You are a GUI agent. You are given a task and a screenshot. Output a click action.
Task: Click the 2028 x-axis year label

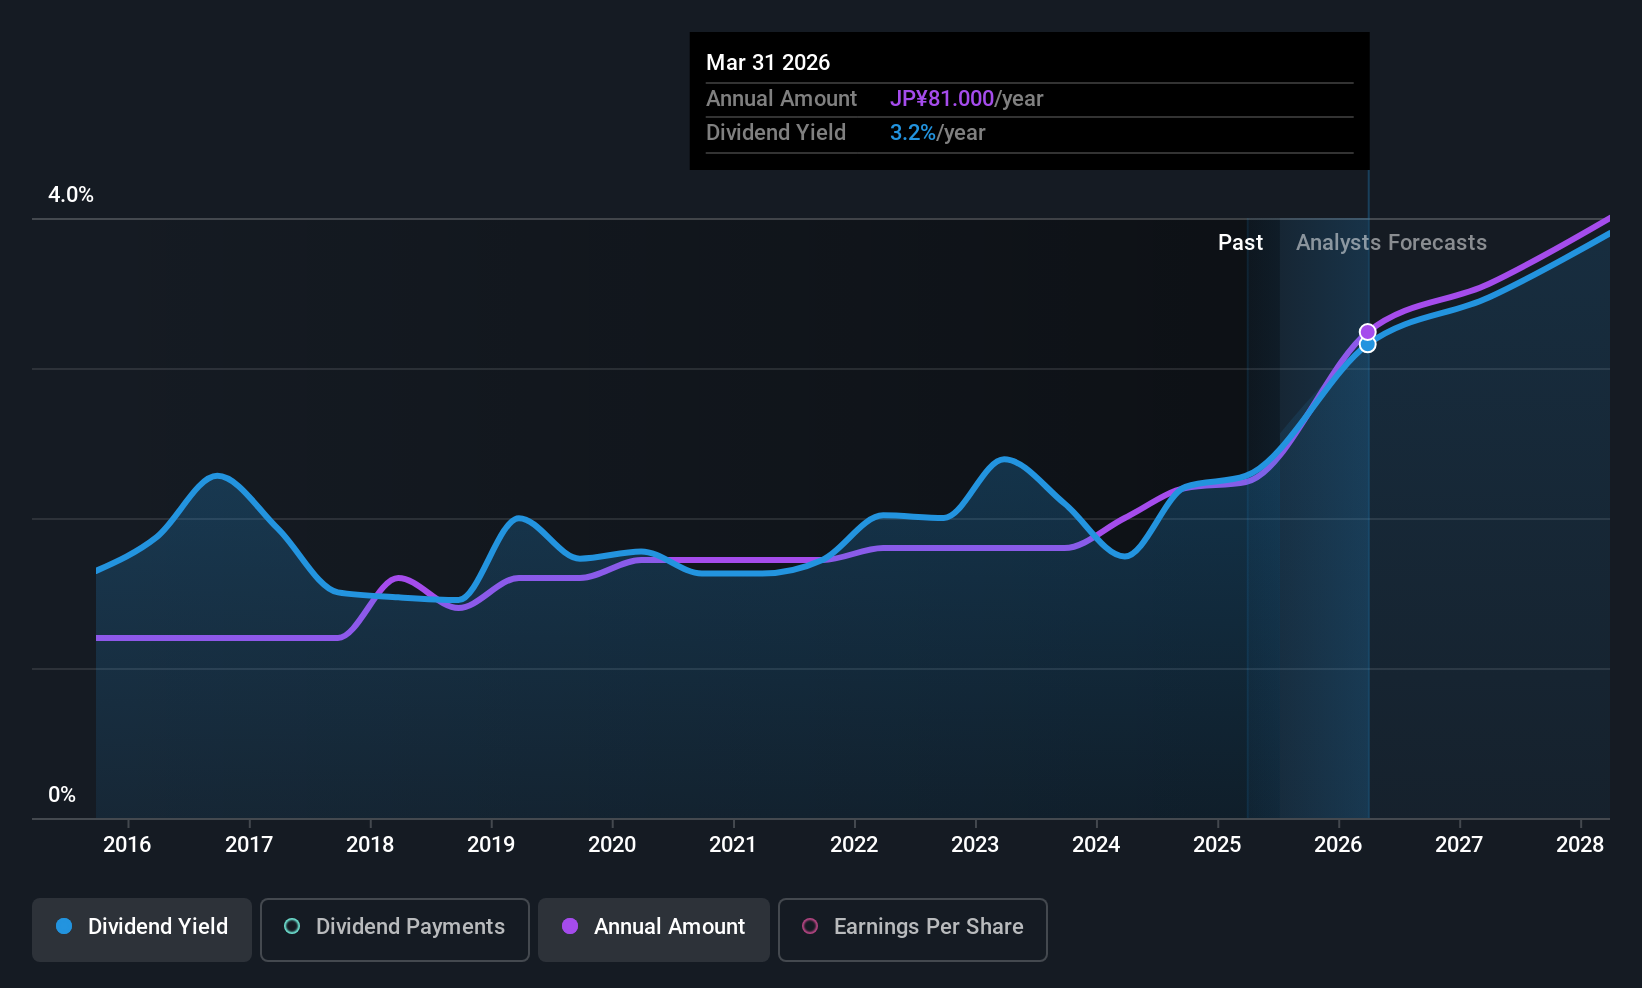point(1580,845)
